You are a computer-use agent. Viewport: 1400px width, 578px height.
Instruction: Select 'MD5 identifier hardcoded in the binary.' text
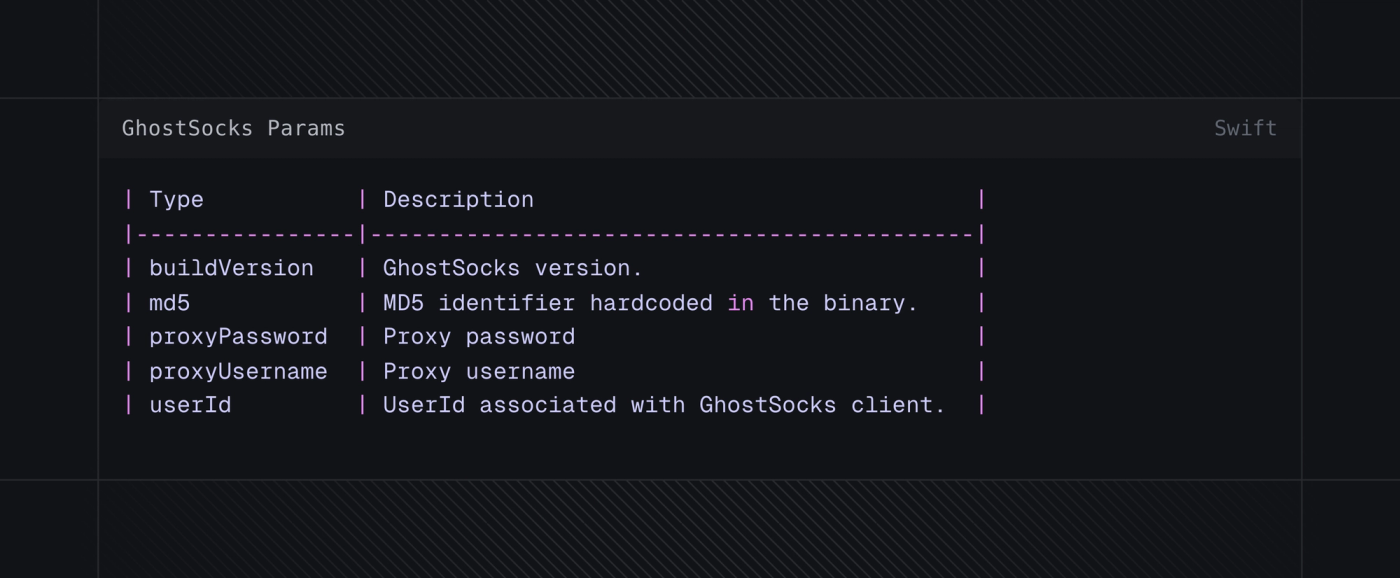(x=650, y=303)
